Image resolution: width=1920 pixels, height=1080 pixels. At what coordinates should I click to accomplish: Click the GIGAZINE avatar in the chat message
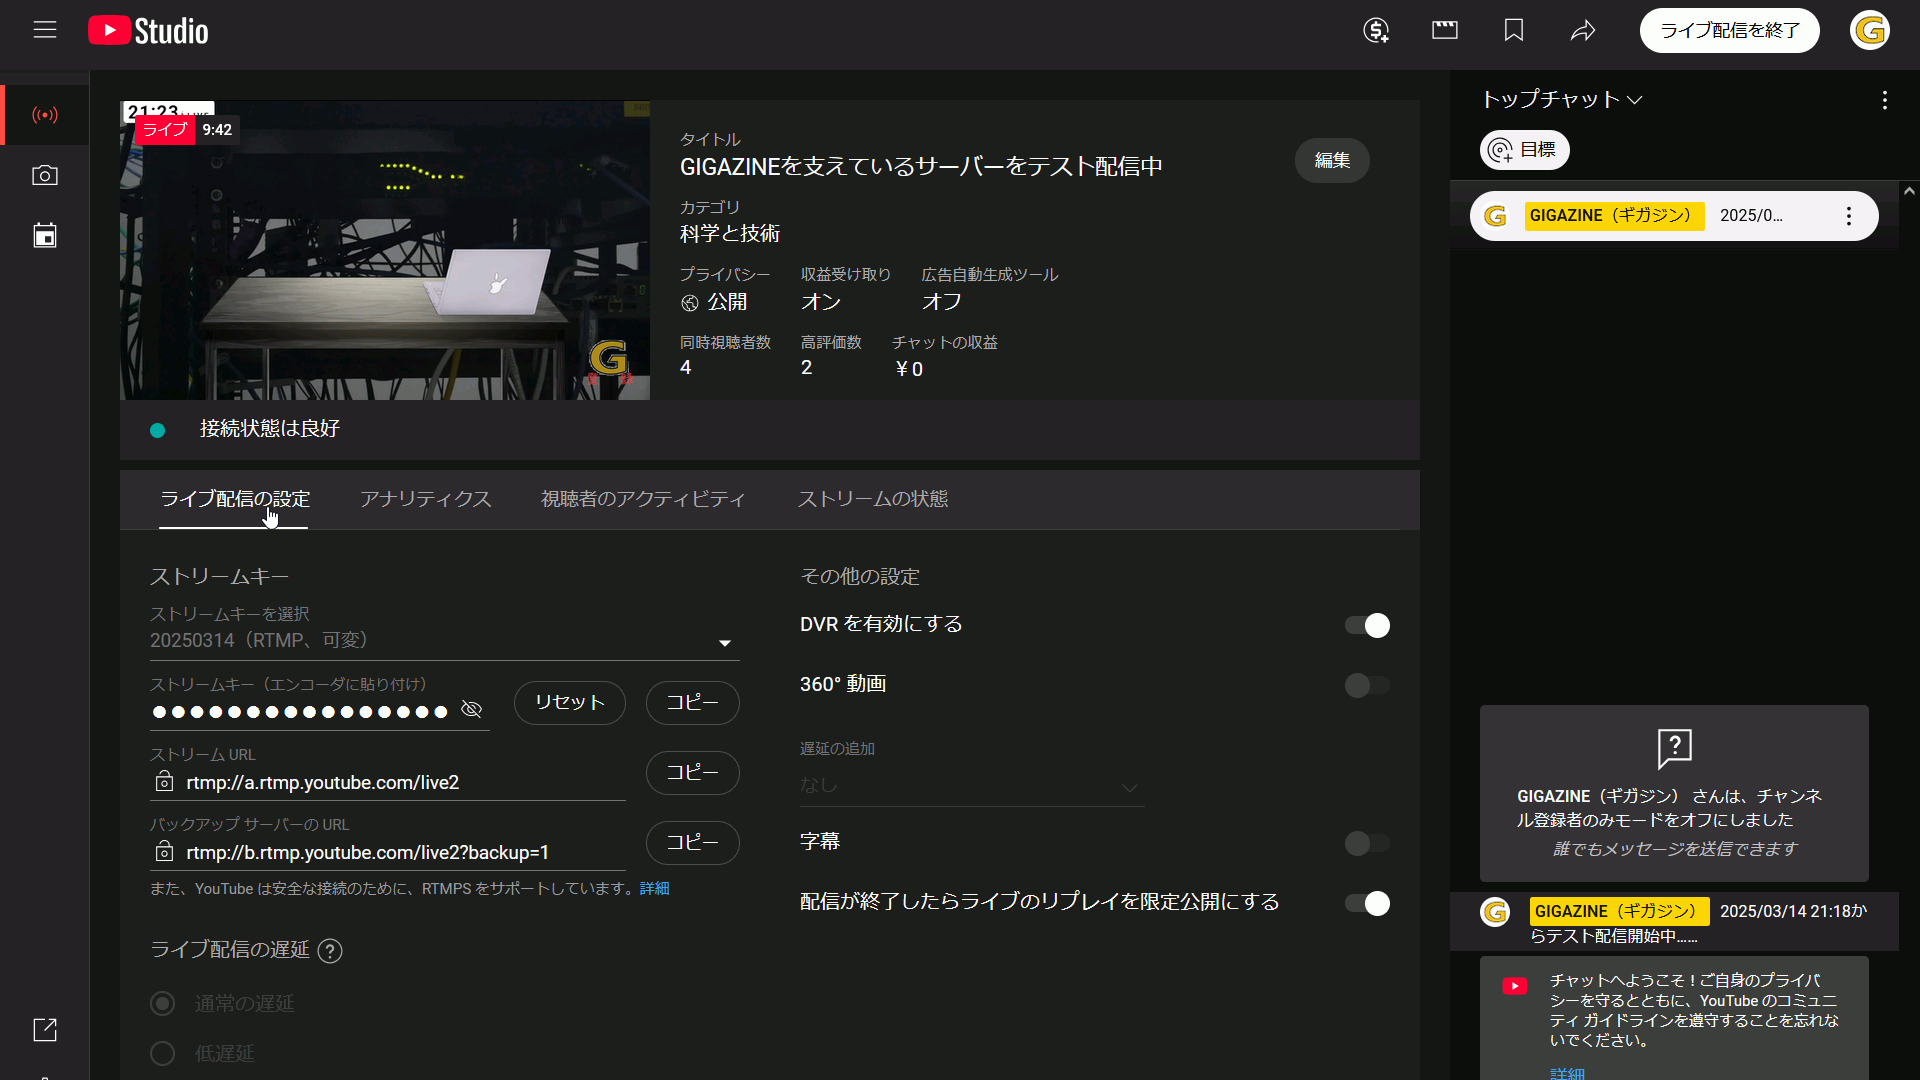1495,912
